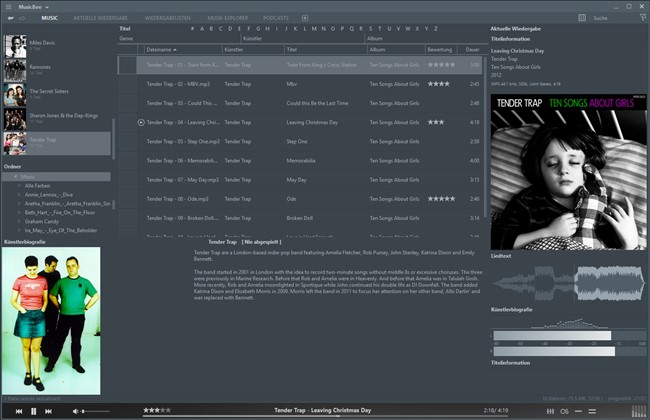Jump to letter A in alphabet bar
Screen dimensions: 650x420
coord(202,29)
